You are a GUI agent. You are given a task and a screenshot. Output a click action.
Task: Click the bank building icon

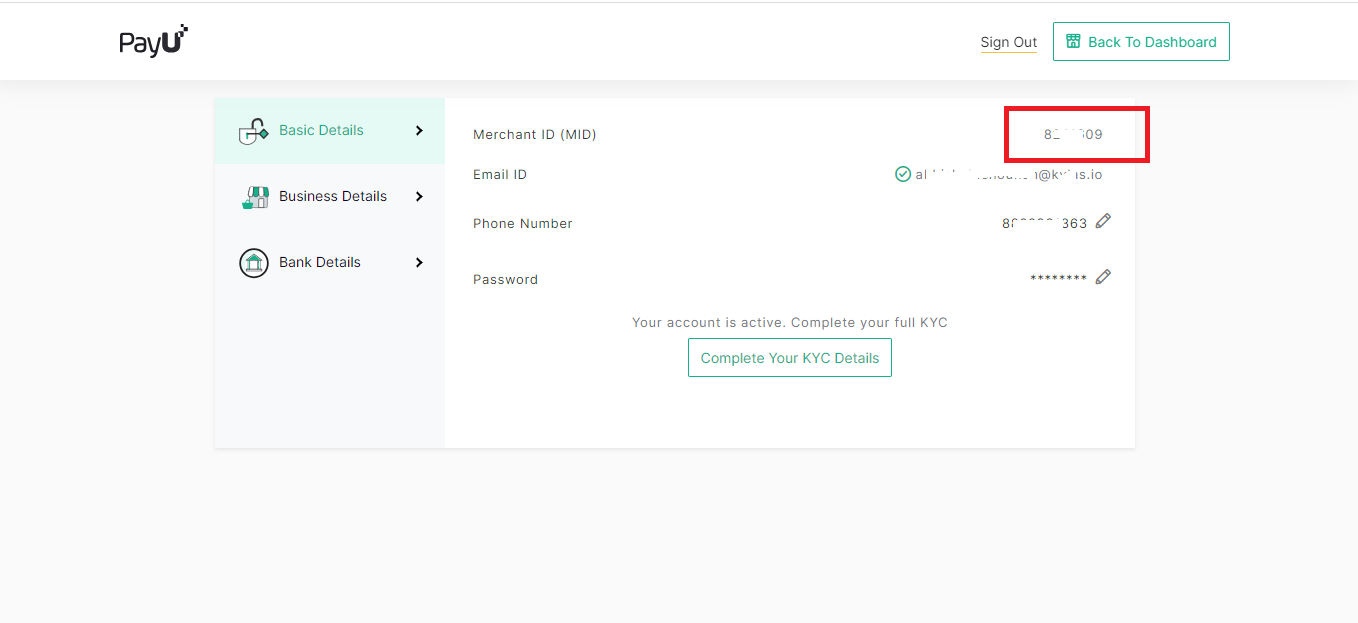tap(254, 263)
